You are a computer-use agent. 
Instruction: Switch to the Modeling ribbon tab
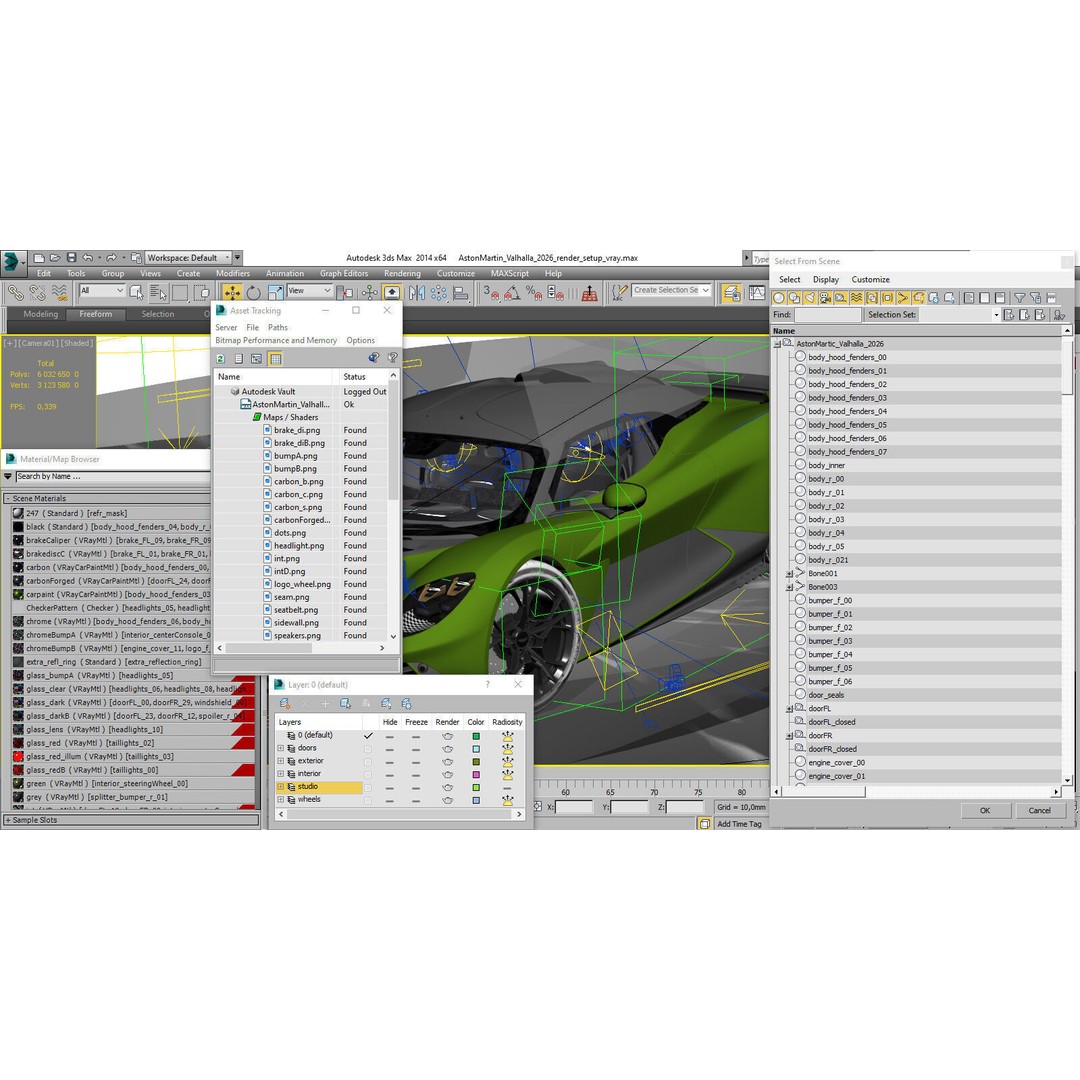pyautogui.click(x=41, y=314)
